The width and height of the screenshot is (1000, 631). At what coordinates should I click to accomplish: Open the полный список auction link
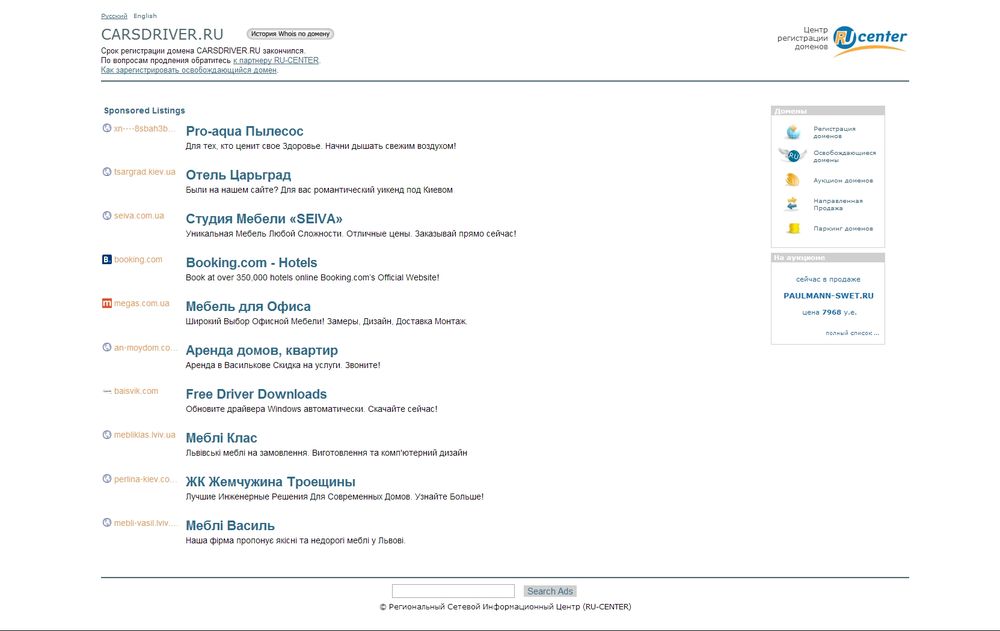pos(852,333)
